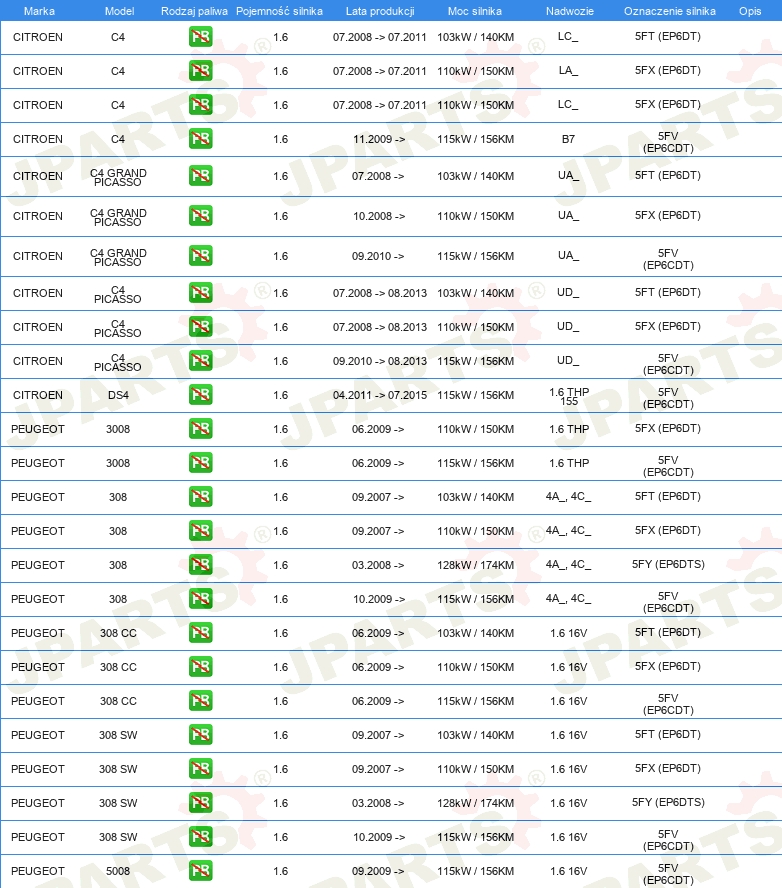Click the LA_ body code cell
The height and width of the screenshot is (888, 782).
tap(569, 70)
